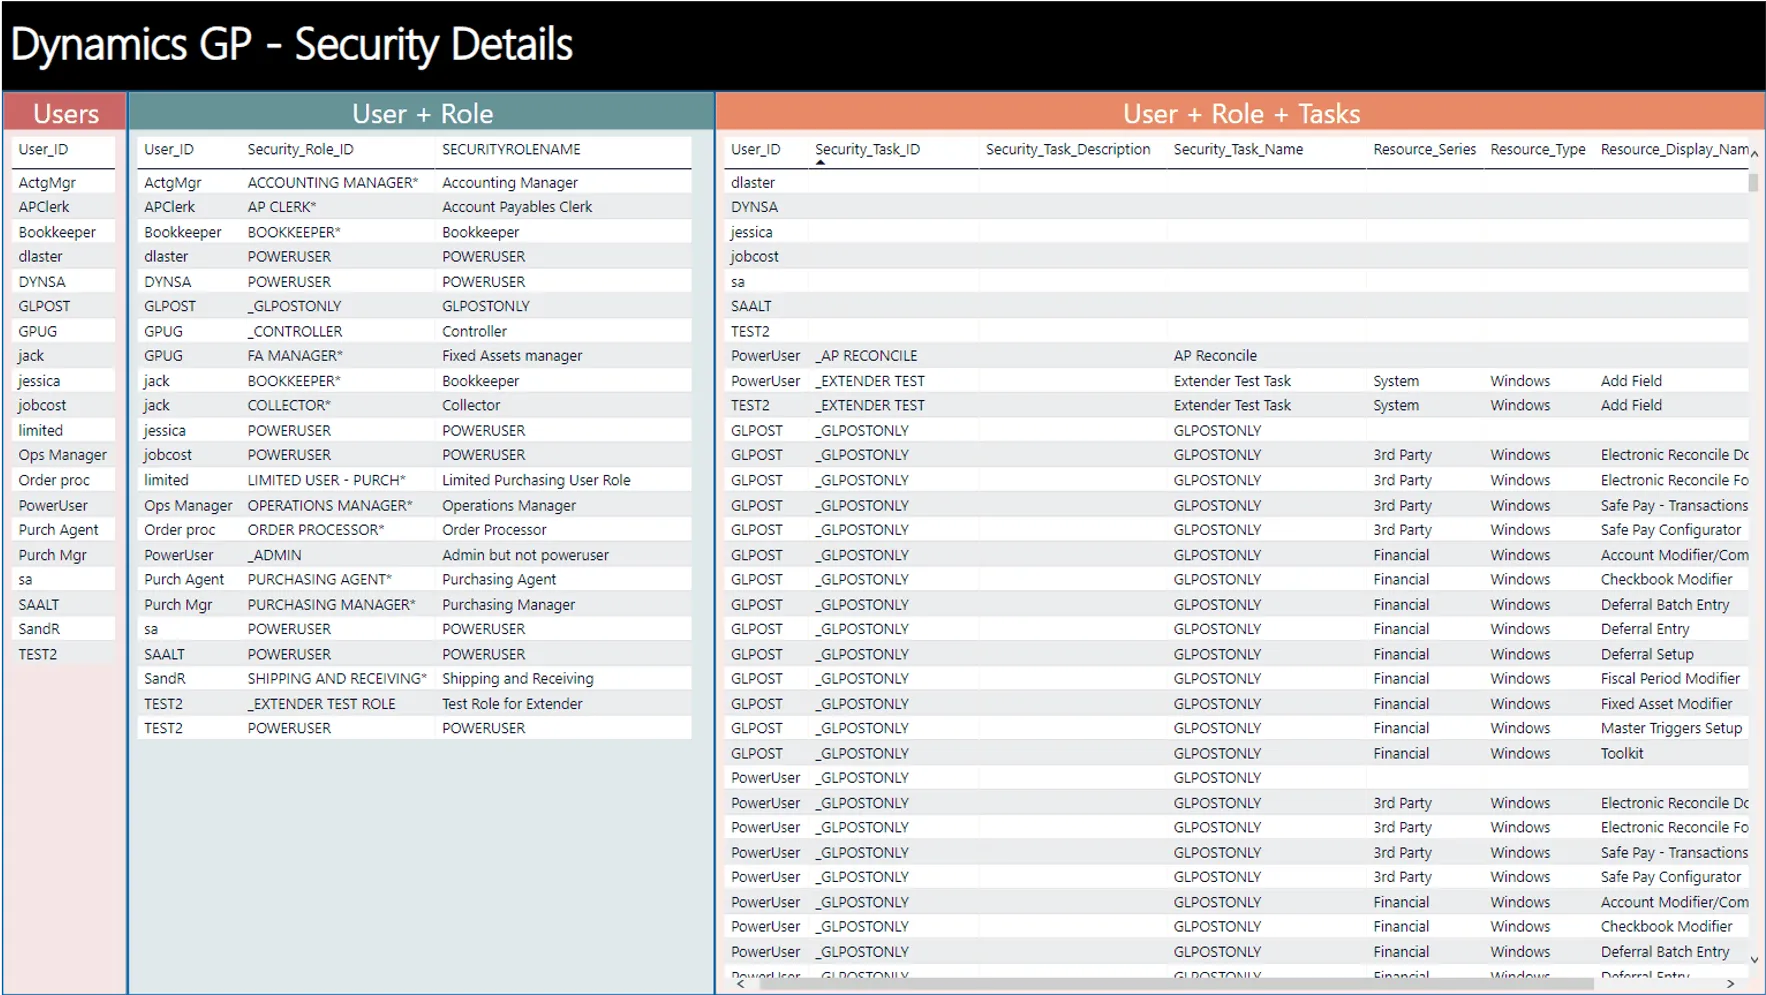1766x995 pixels.
Task: Click the horizontal scrollbar thumb in Tasks table
Action: [x=1175, y=984]
